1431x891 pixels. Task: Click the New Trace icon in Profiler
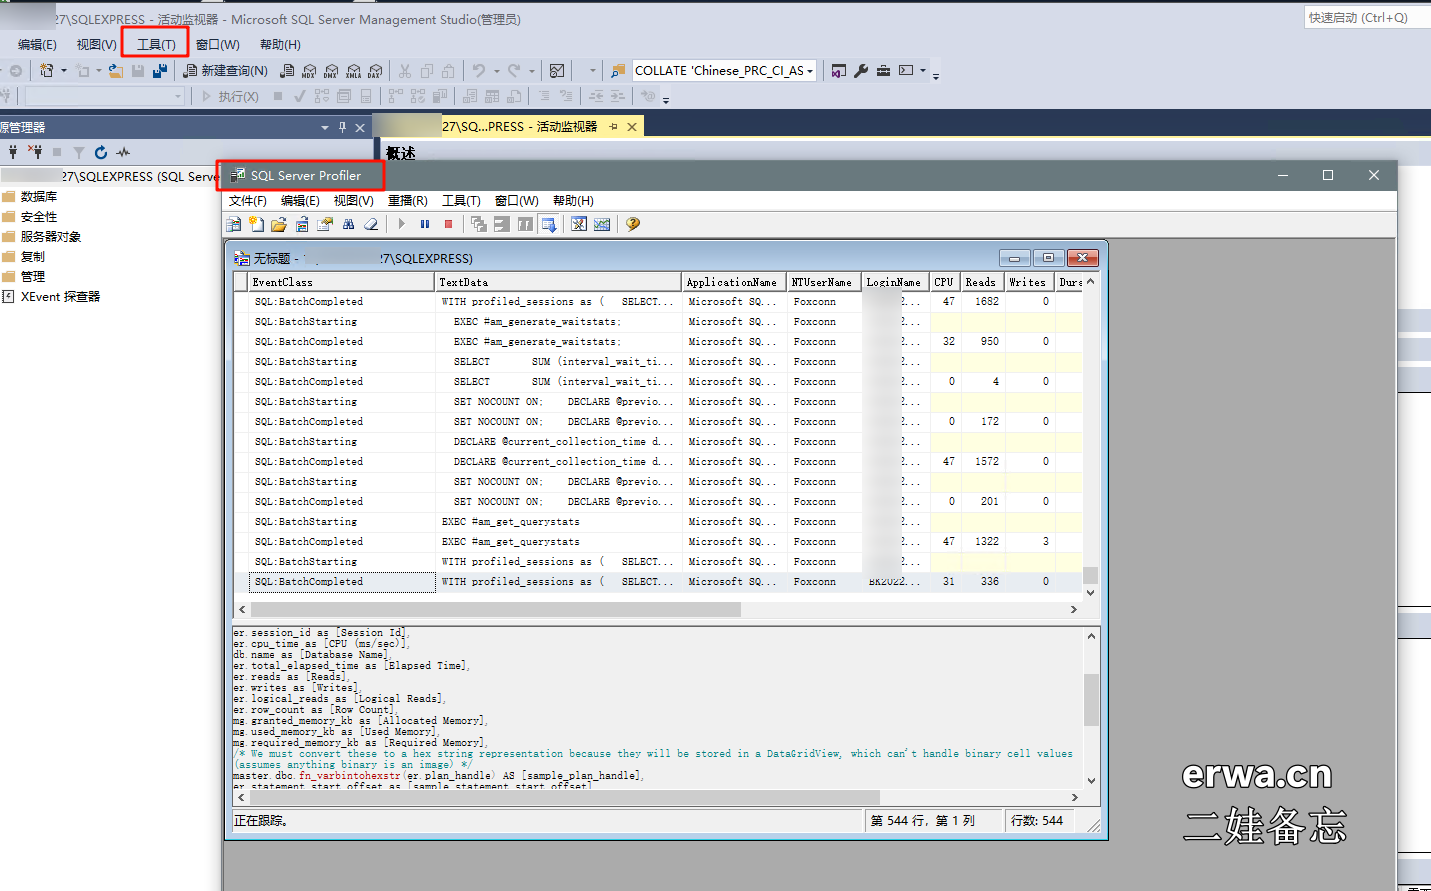pyautogui.click(x=233, y=224)
